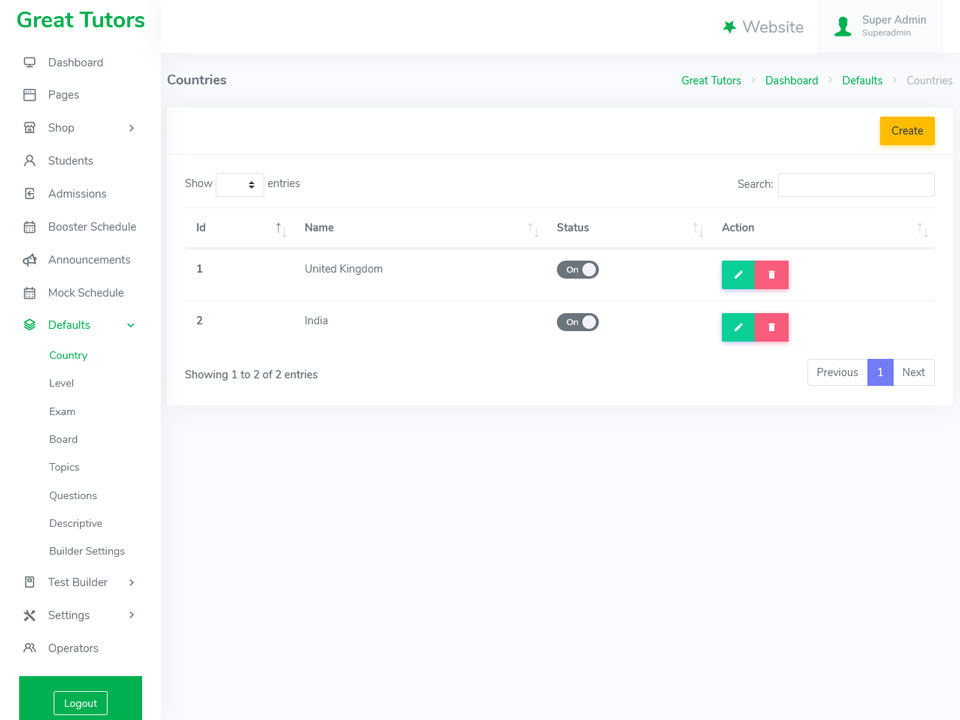Click the Operators people icon in sidebar
960x720 pixels.
click(29, 648)
